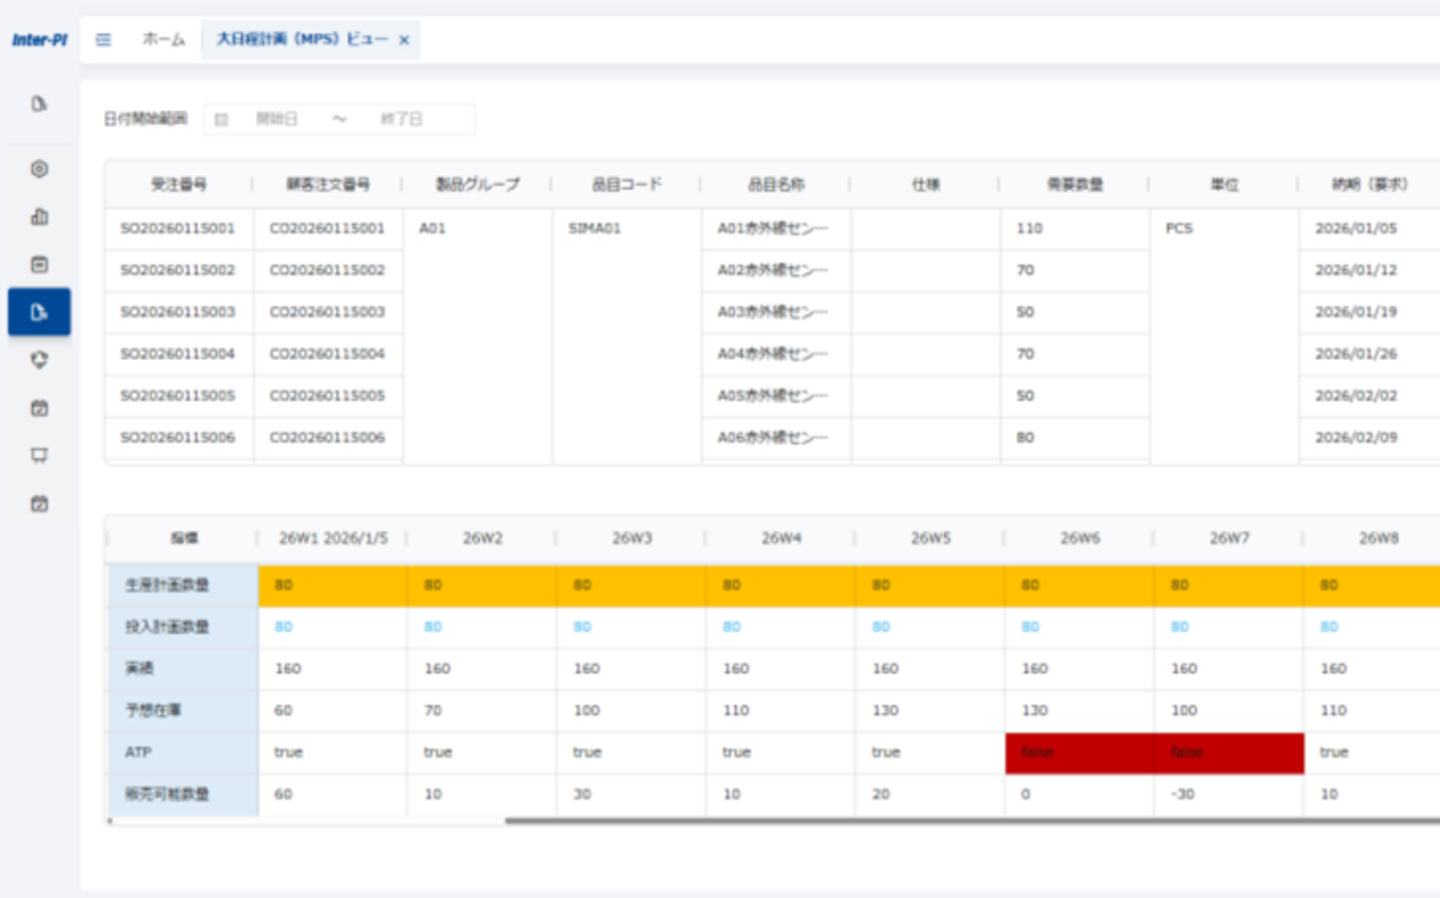
Task: Click the 需要数量 column header
Action: 1075,184
